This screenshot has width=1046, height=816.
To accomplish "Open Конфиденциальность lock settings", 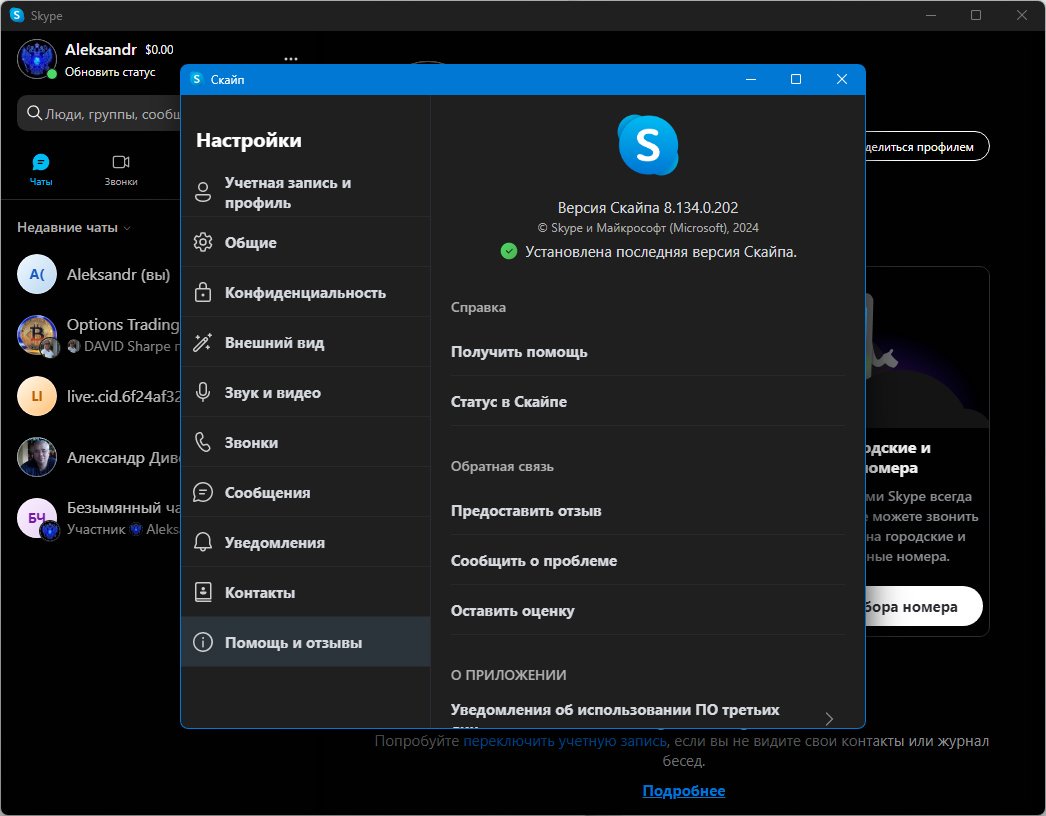I will pos(306,292).
